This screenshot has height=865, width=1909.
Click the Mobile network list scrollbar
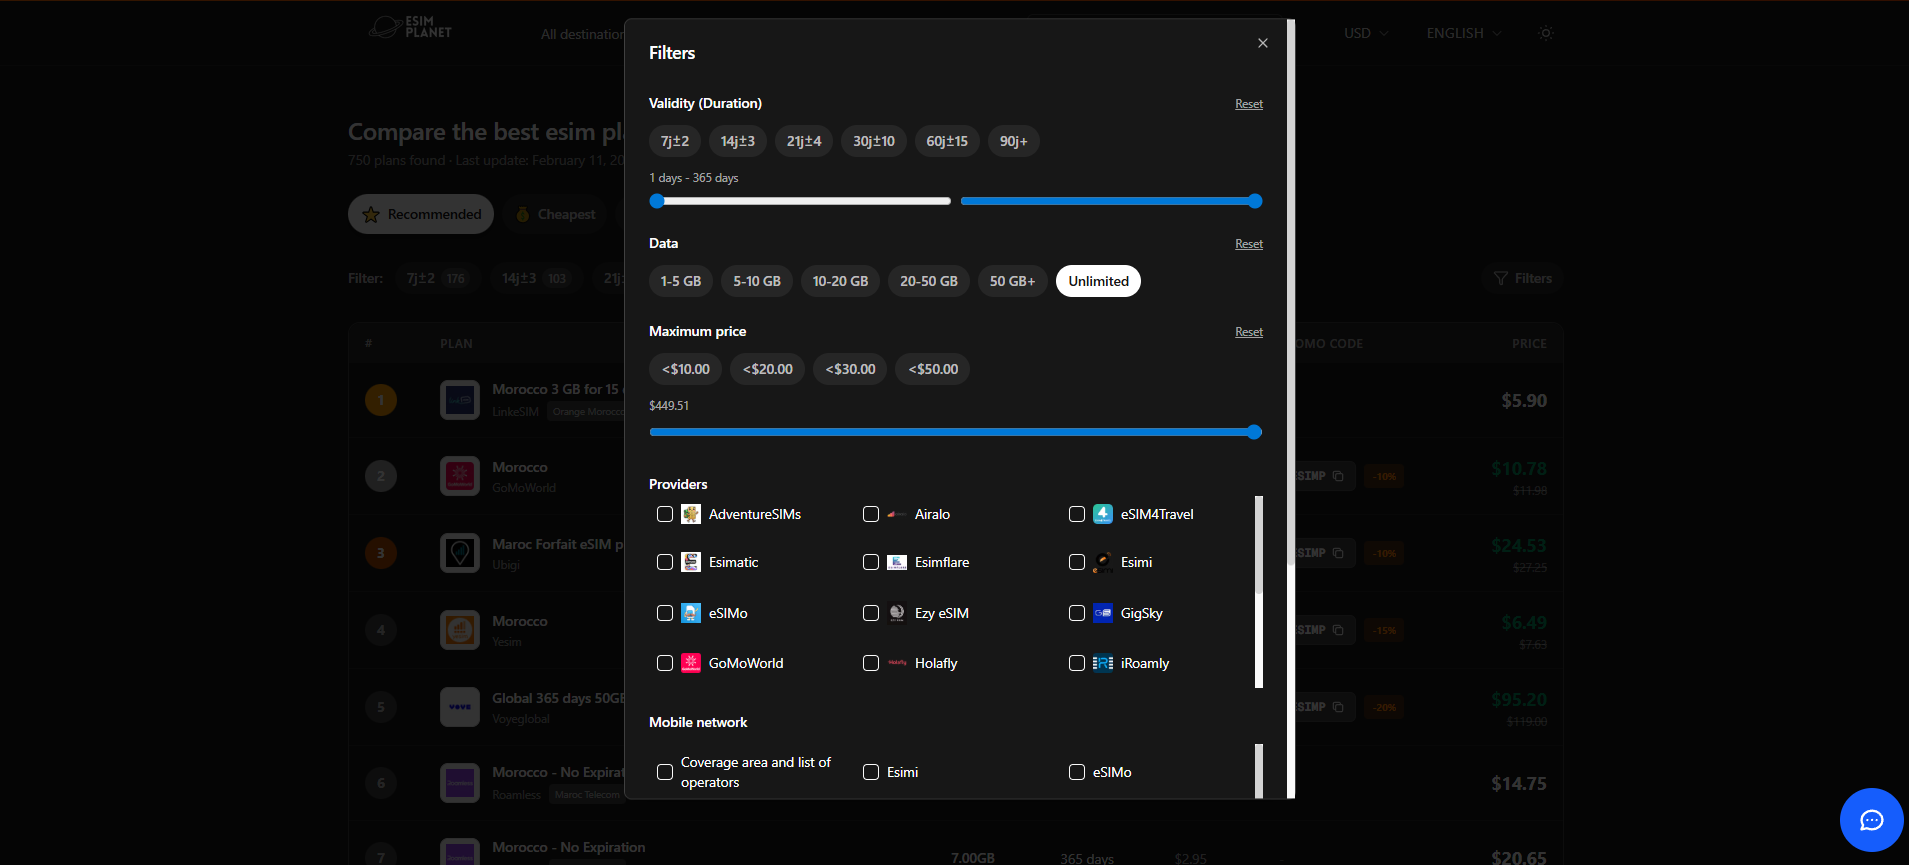pyautogui.click(x=1259, y=771)
